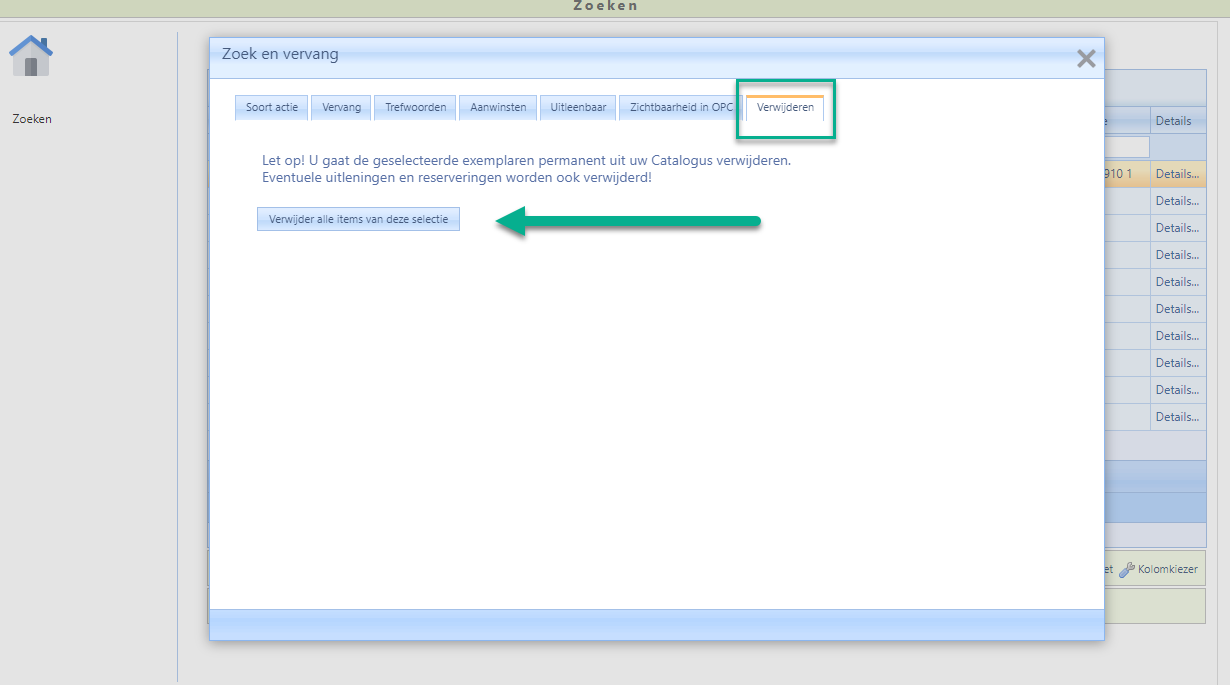Select the Trefwoorden tab
1230x685 pixels.
pyautogui.click(x=415, y=108)
